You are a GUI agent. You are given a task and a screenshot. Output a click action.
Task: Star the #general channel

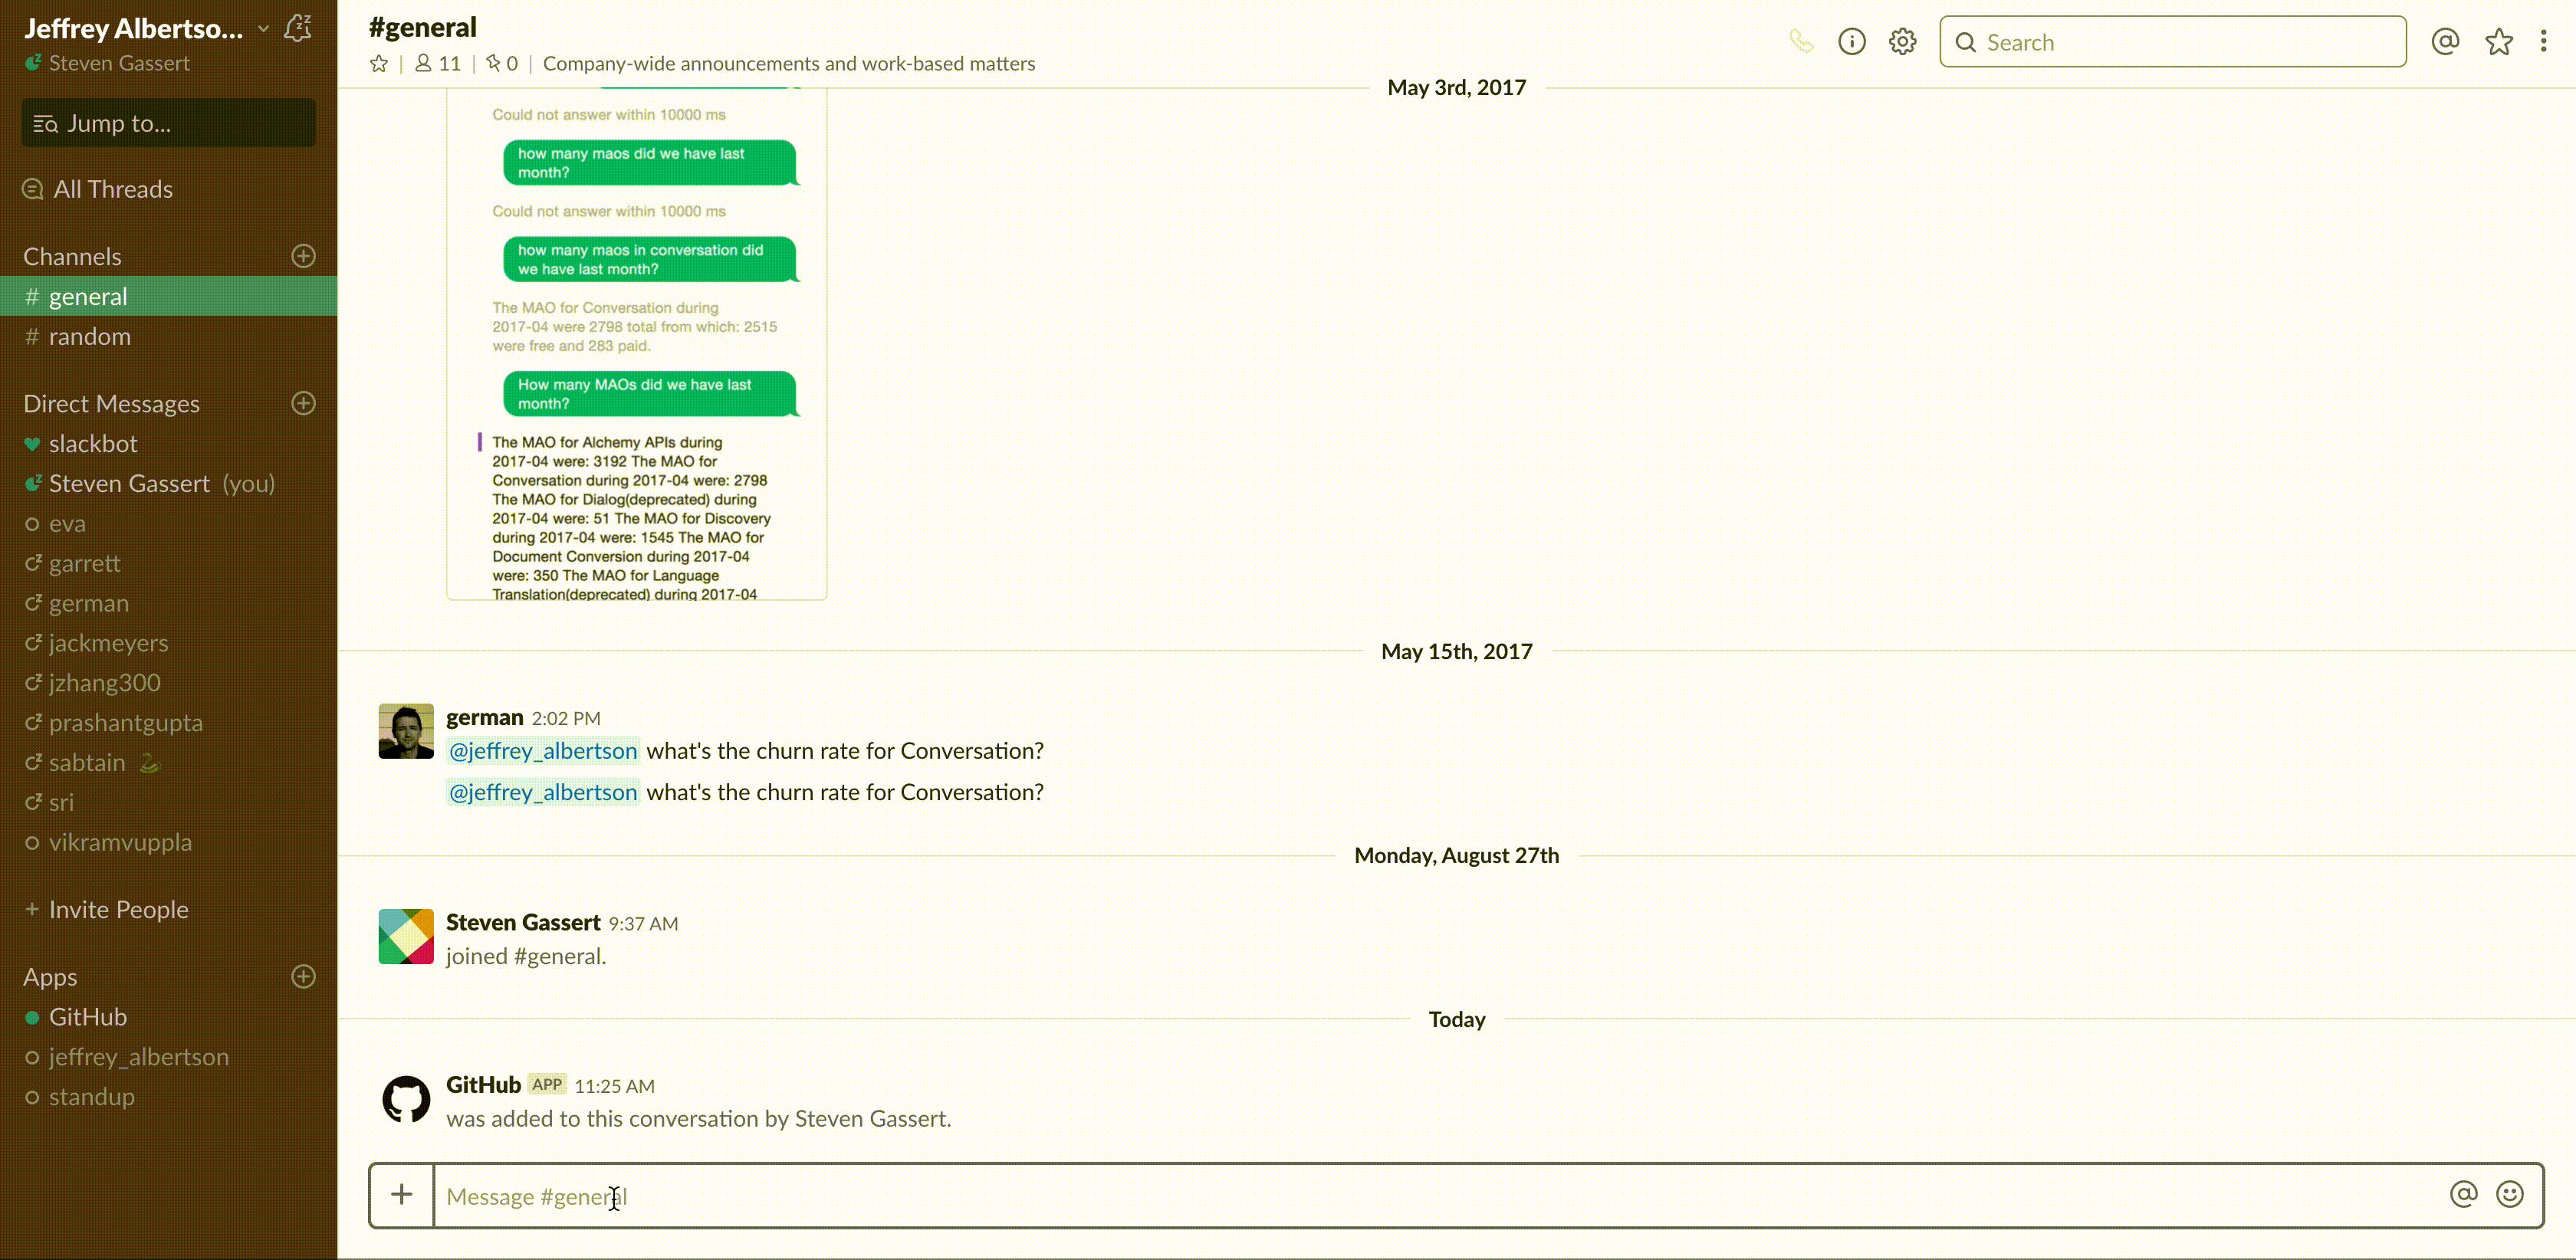pos(379,64)
